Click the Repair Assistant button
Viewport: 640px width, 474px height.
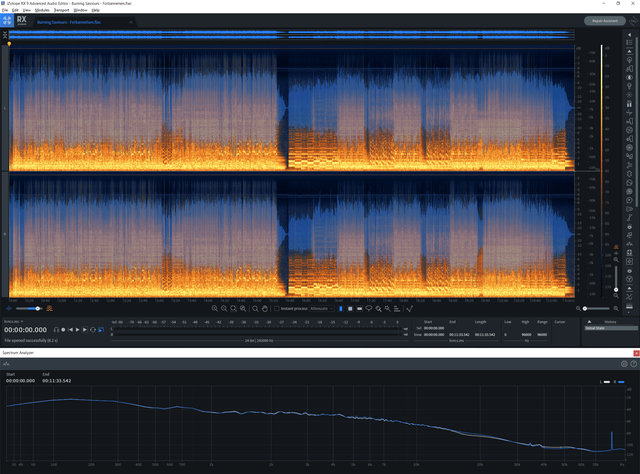[604, 20]
